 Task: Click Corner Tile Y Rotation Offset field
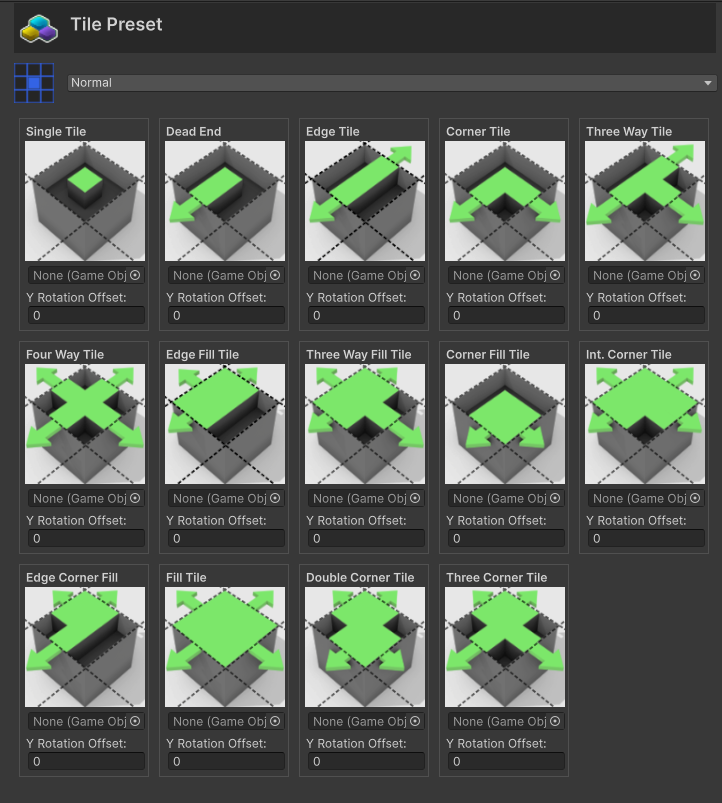[506, 315]
